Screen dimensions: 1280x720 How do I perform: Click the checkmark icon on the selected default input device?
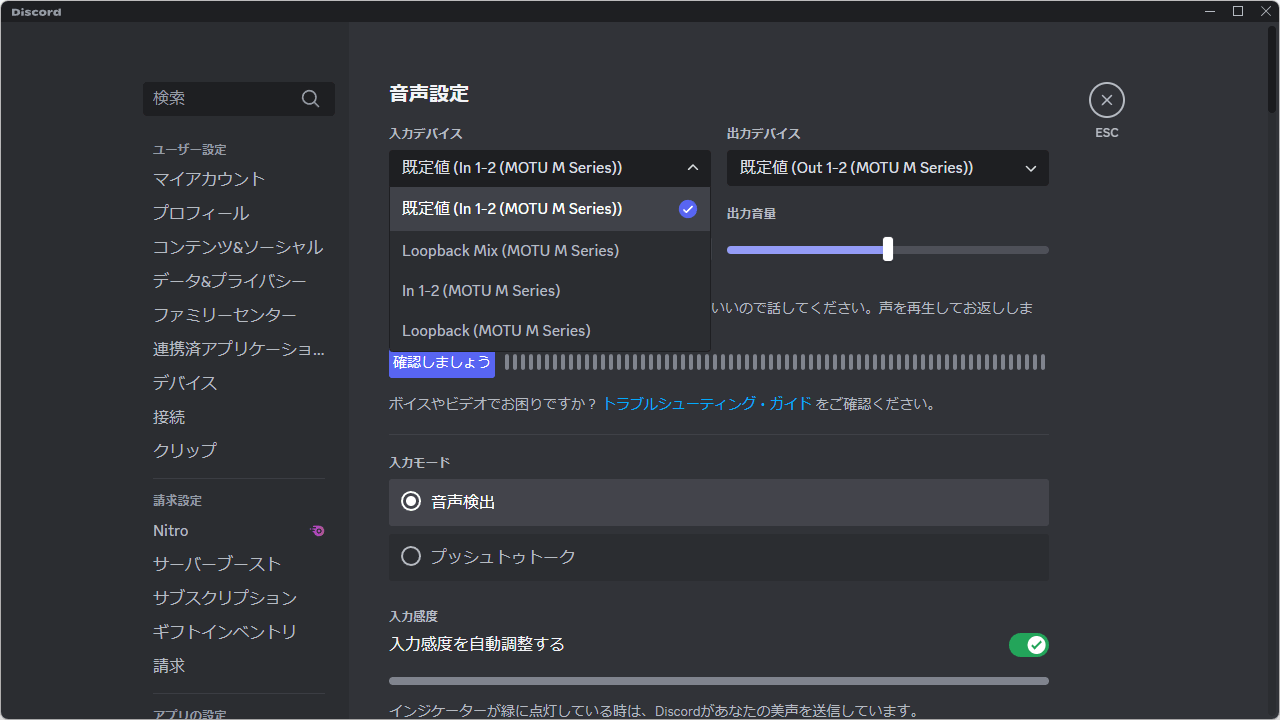tap(688, 209)
